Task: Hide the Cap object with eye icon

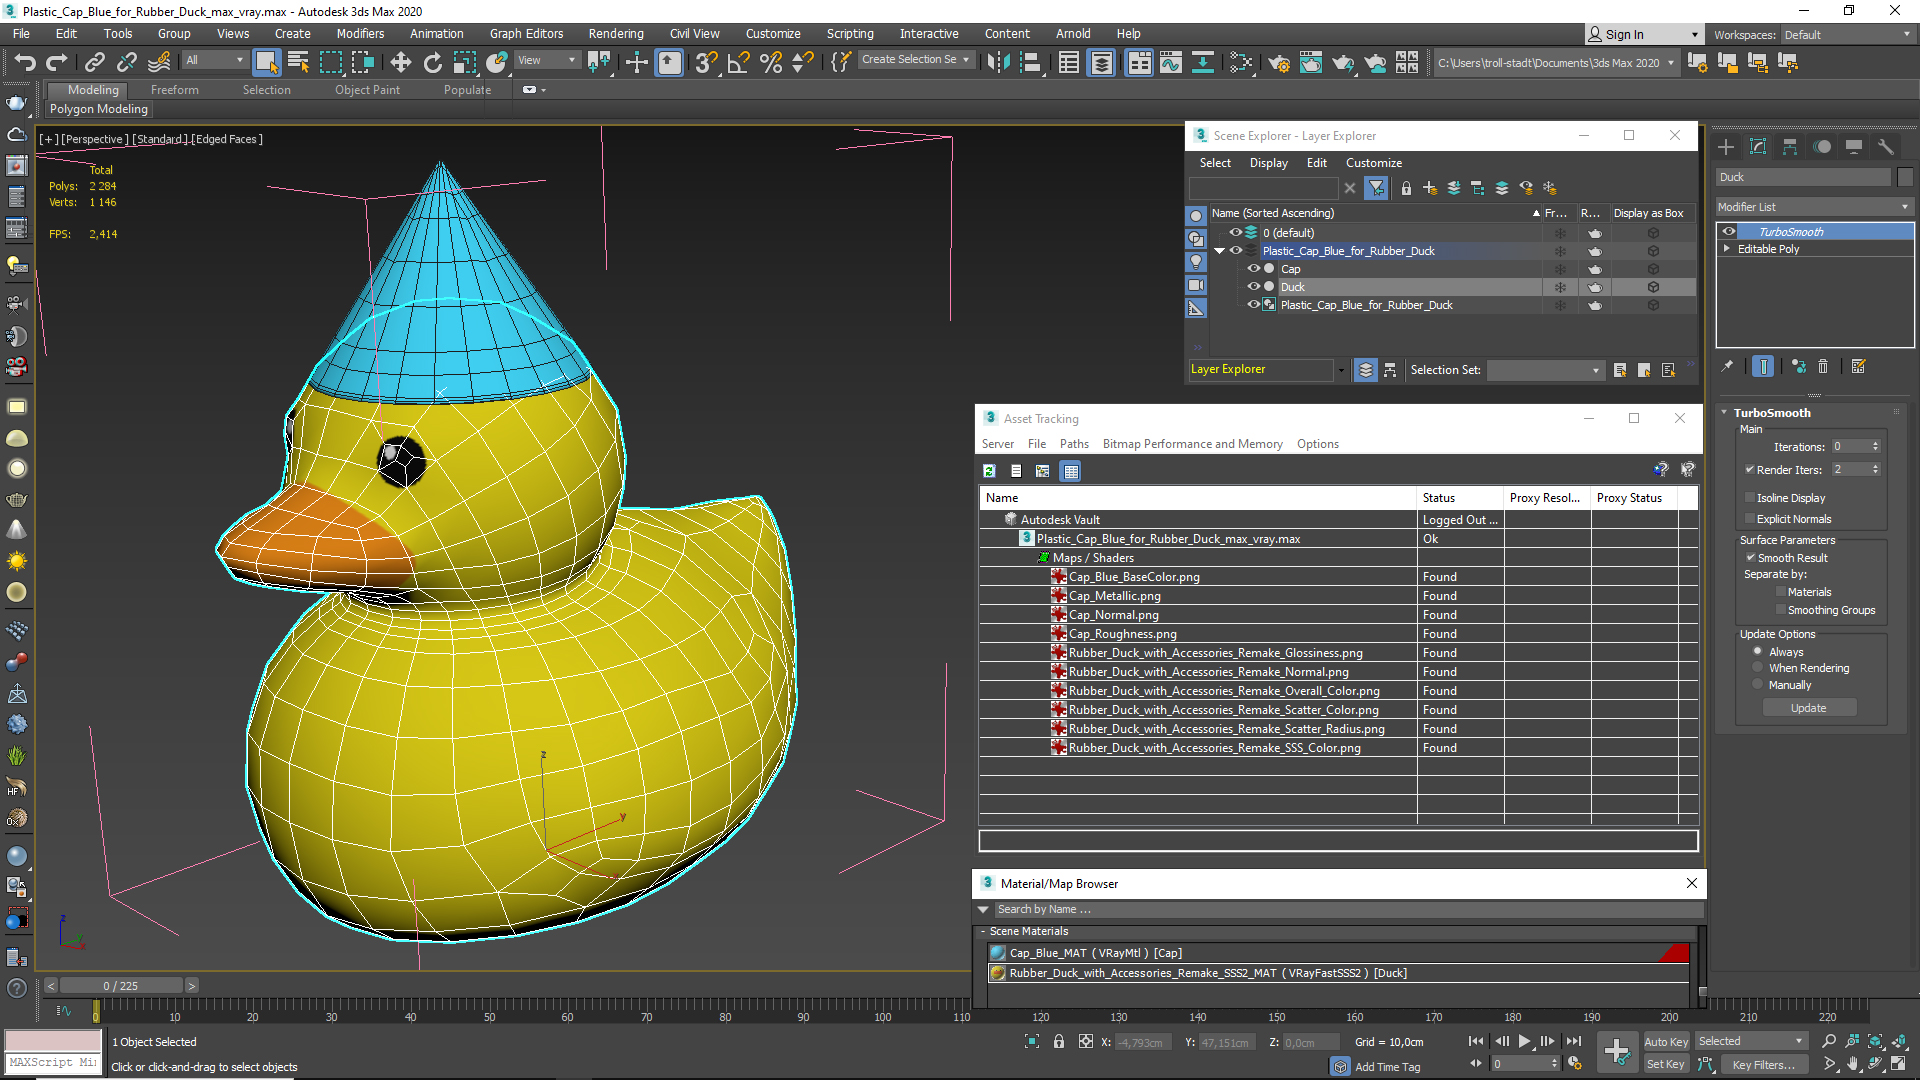Action: click(1253, 269)
